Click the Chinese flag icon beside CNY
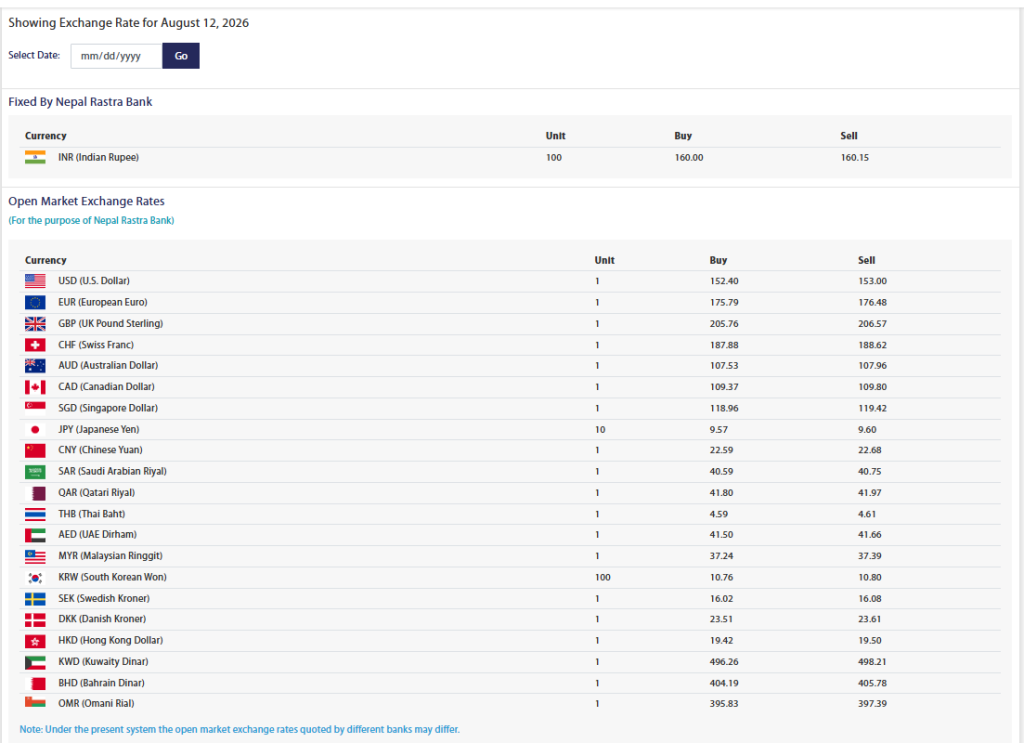Viewport: 1024px width, 743px height. coord(35,451)
